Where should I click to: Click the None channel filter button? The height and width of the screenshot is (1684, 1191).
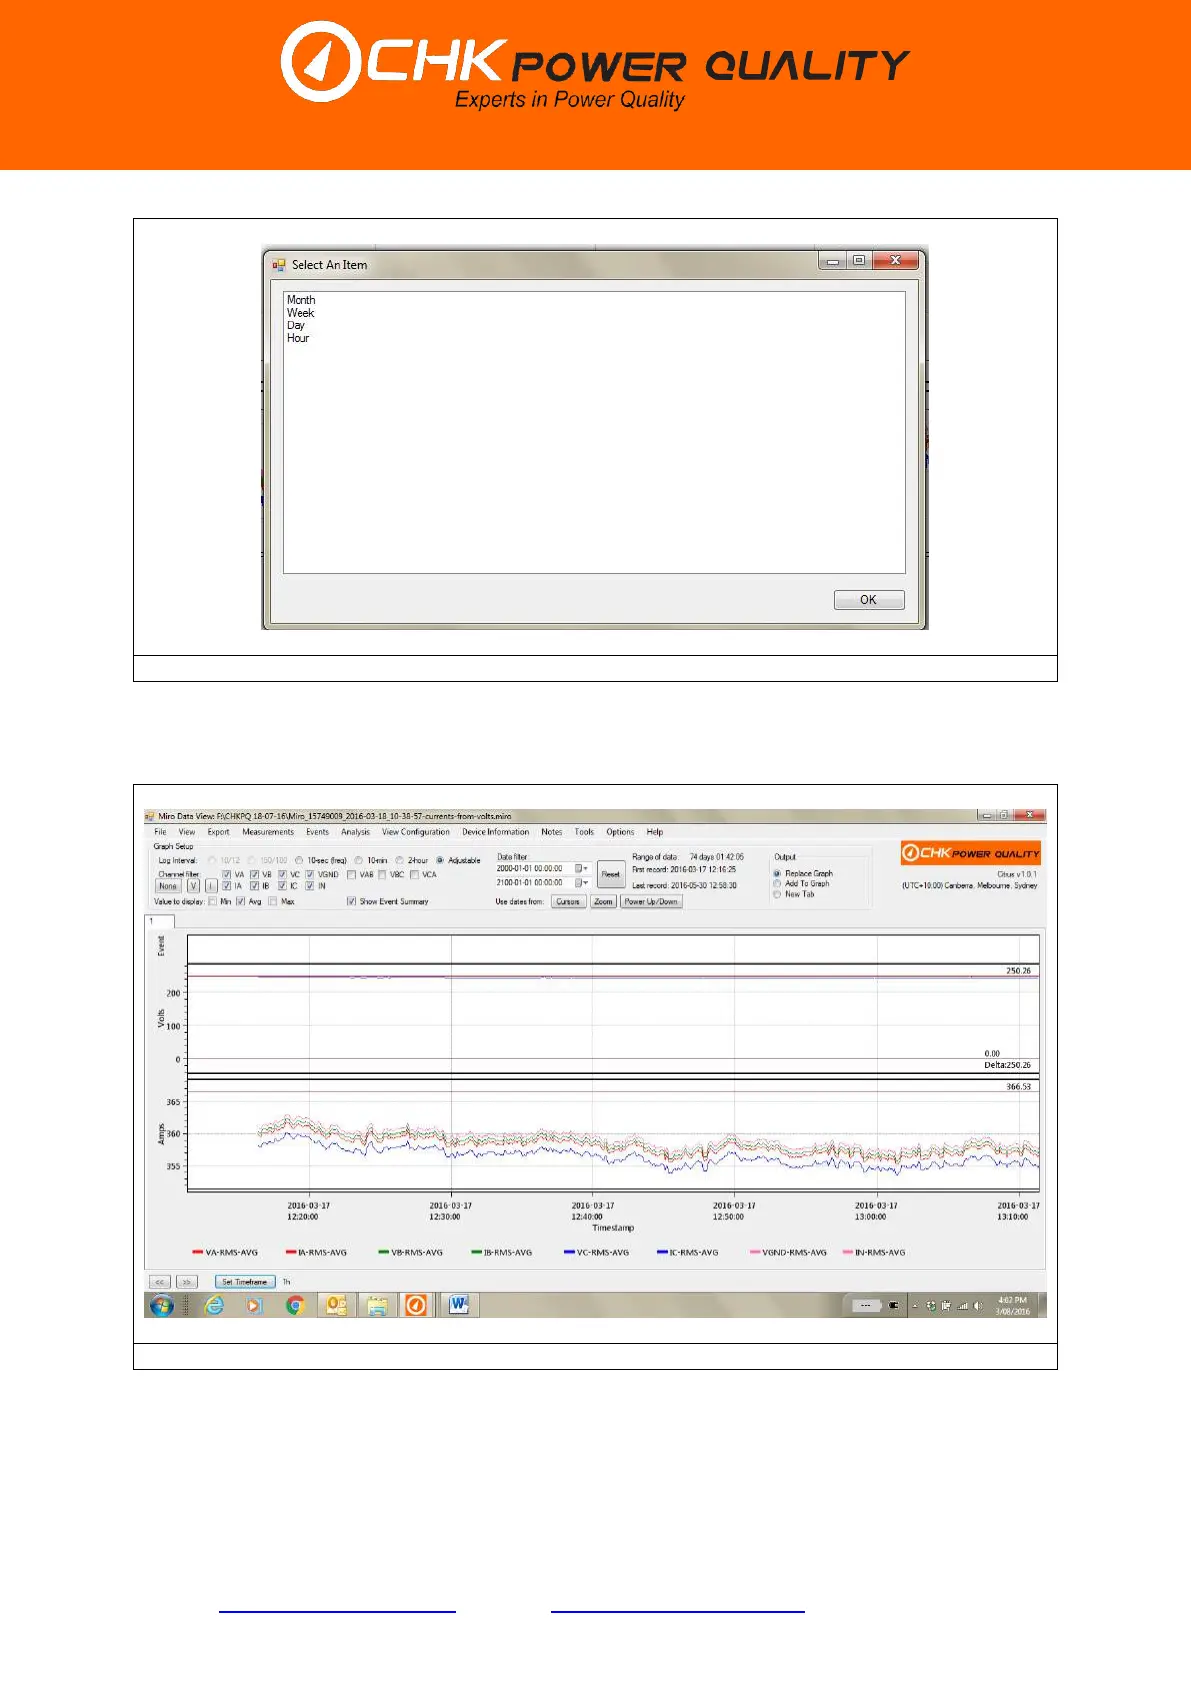(x=168, y=886)
